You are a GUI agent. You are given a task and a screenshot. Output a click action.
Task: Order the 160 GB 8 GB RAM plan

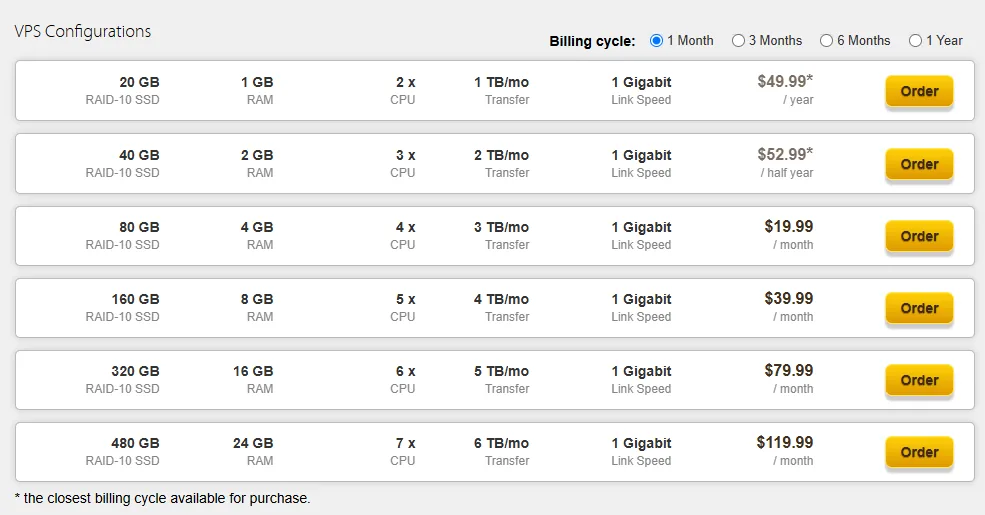click(919, 308)
